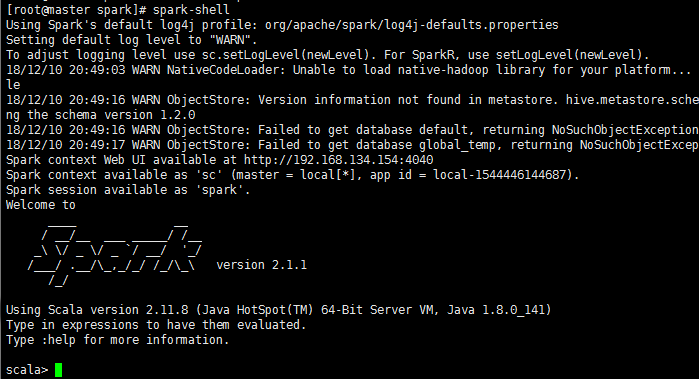Screen dimensions: 699x379
Task: Click the 'Welcome to' line
Action: [x=41, y=205]
